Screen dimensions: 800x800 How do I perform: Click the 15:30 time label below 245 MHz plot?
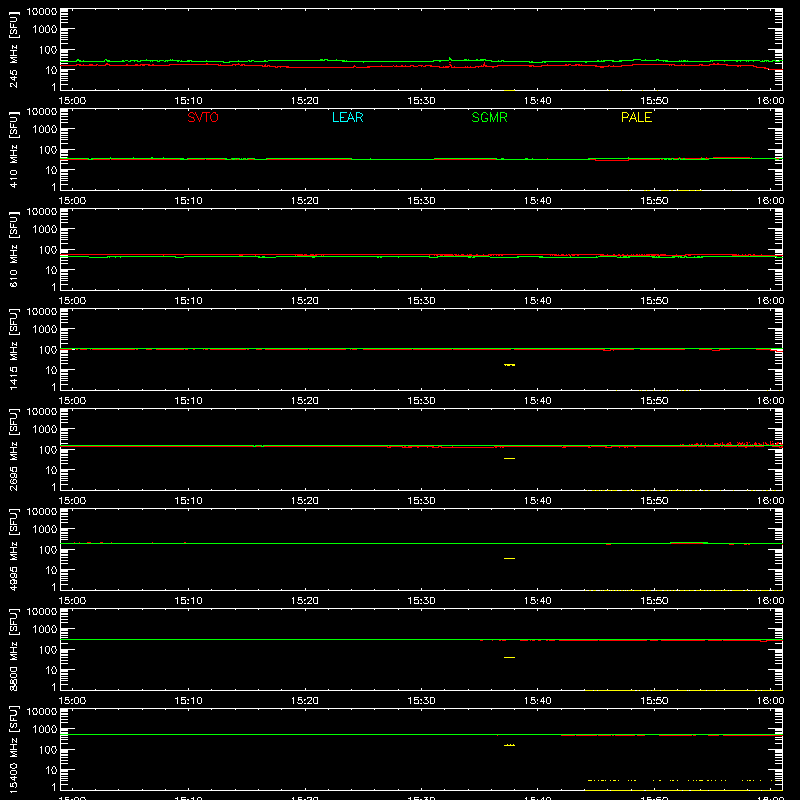click(421, 101)
